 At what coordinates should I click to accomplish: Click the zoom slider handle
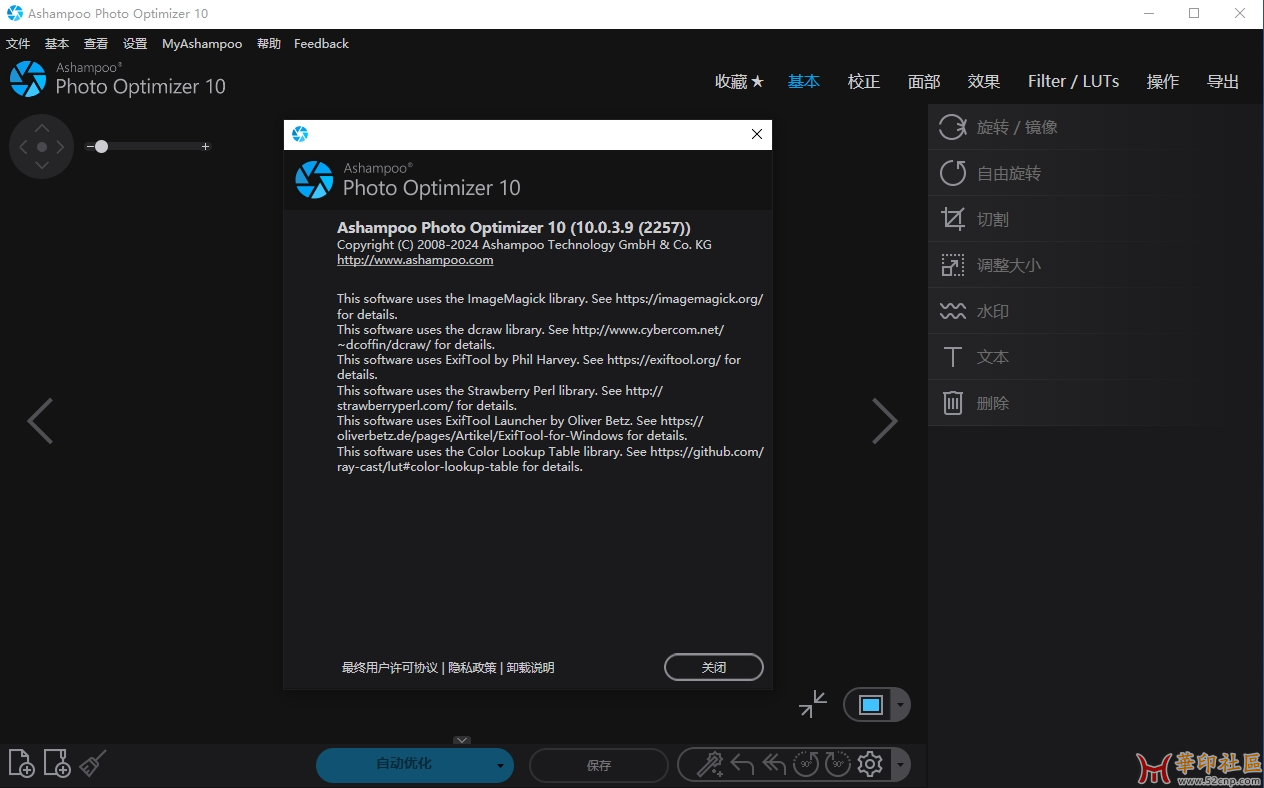[101, 147]
